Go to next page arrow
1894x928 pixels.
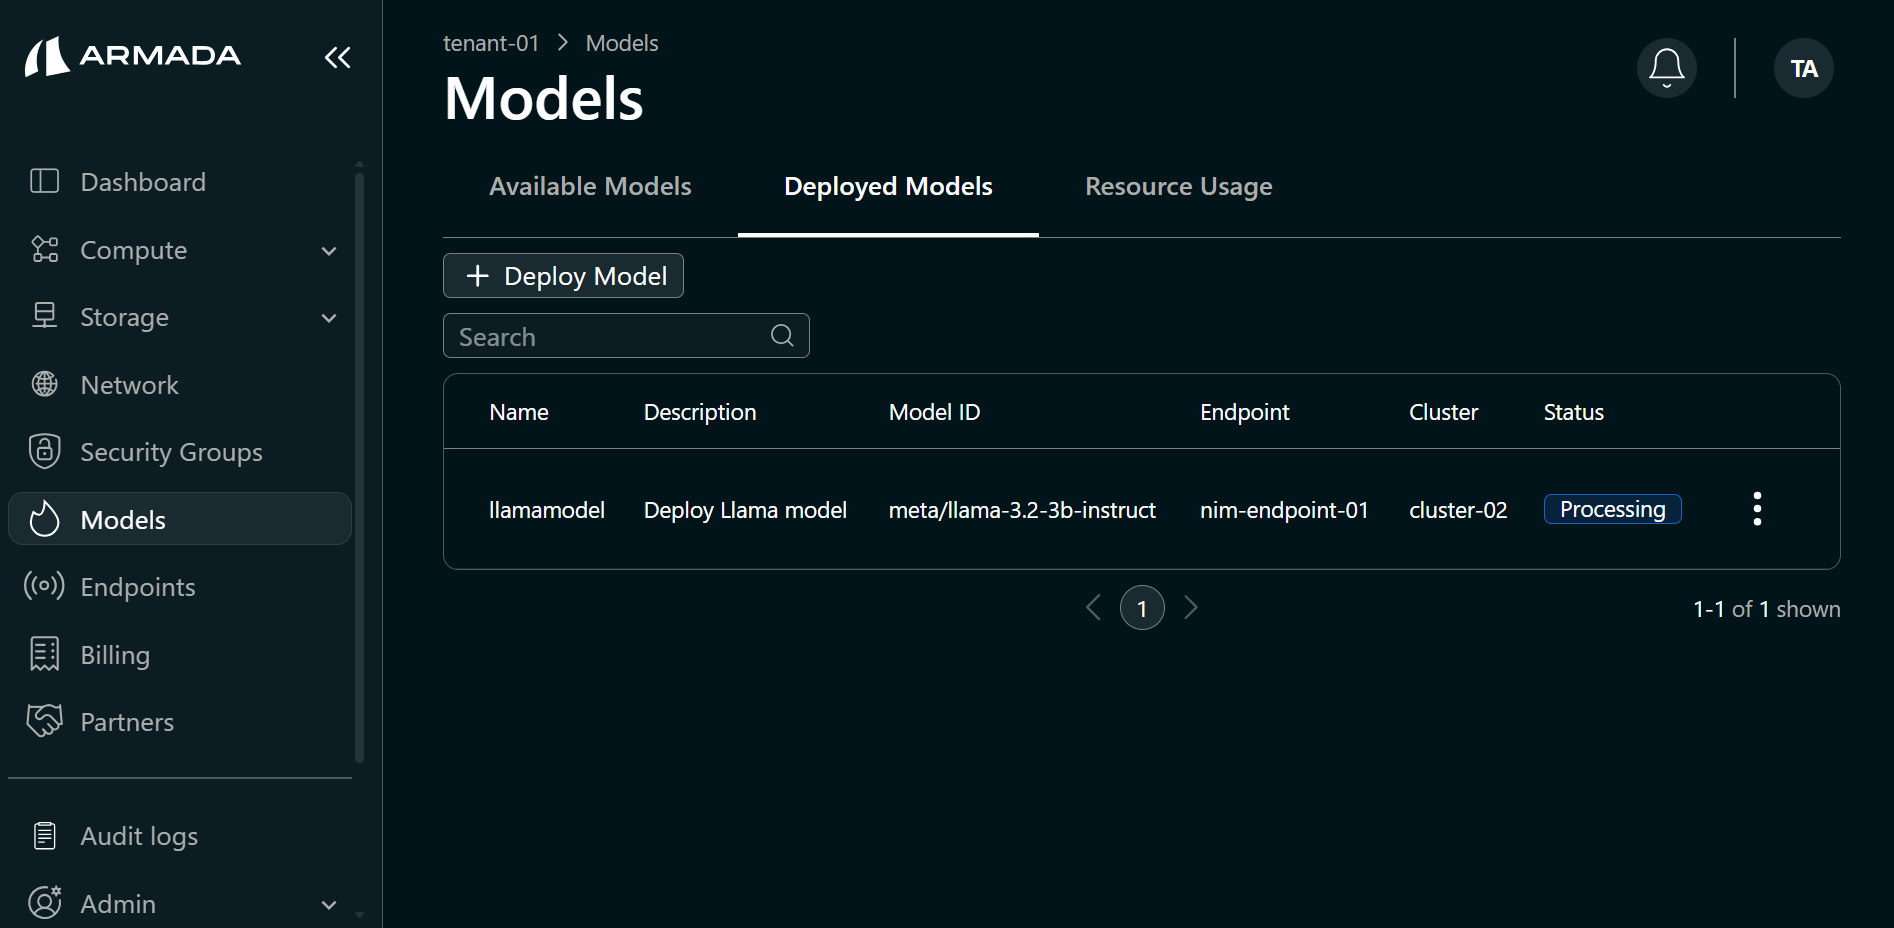click(x=1190, y=607)
